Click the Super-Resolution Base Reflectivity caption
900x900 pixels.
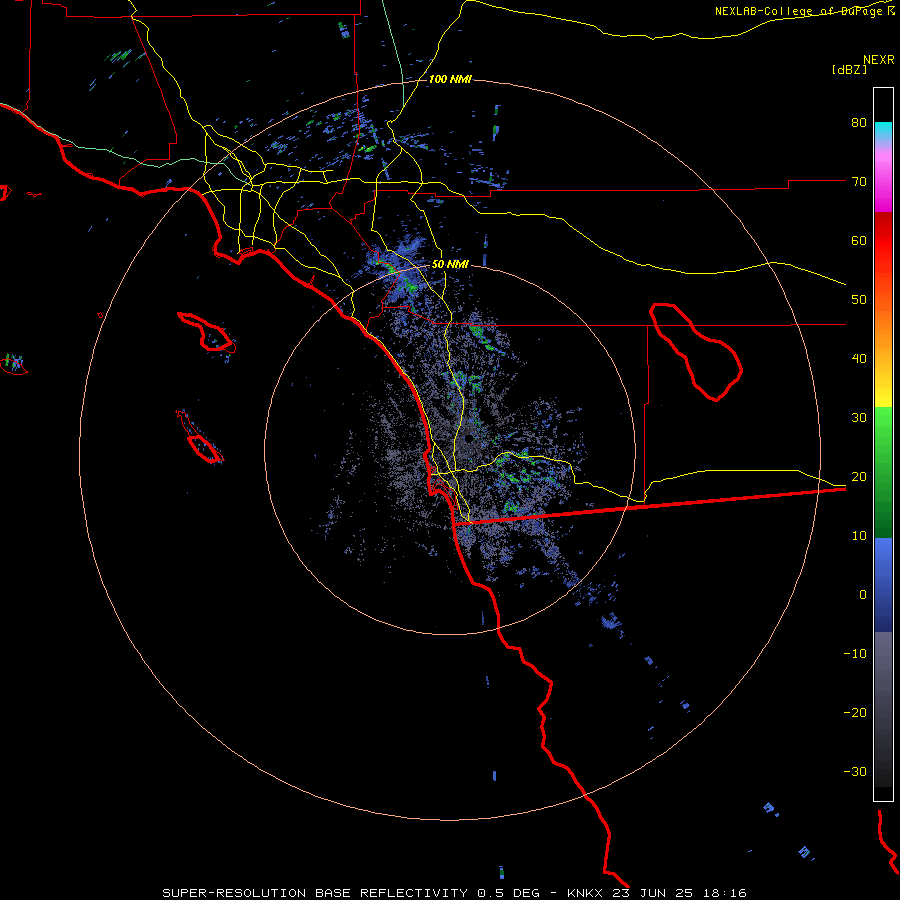click(x=455, y=893)
